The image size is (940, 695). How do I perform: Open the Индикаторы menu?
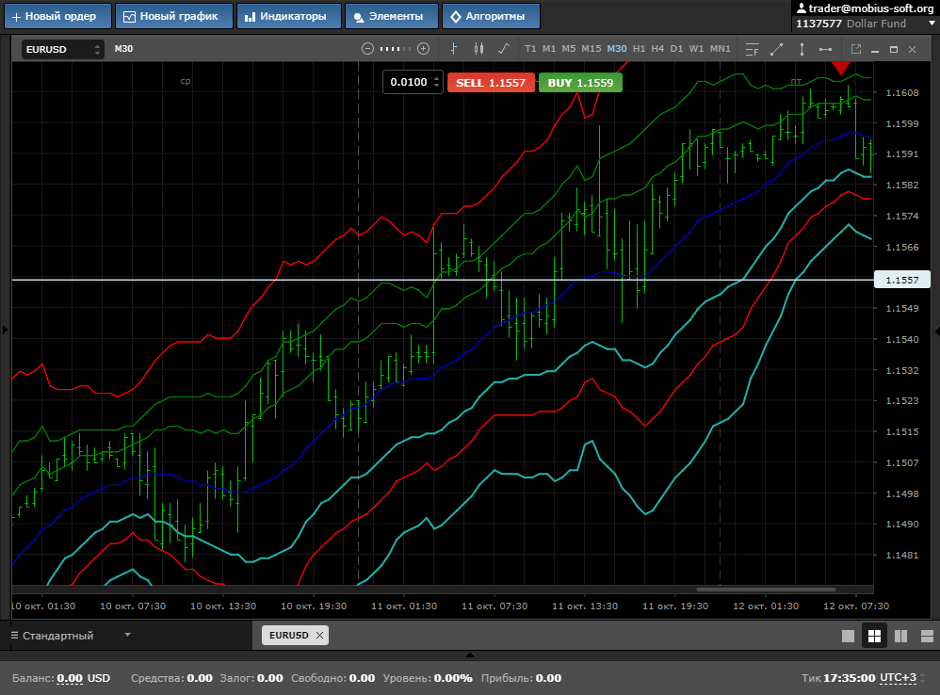tap(289, 16)
